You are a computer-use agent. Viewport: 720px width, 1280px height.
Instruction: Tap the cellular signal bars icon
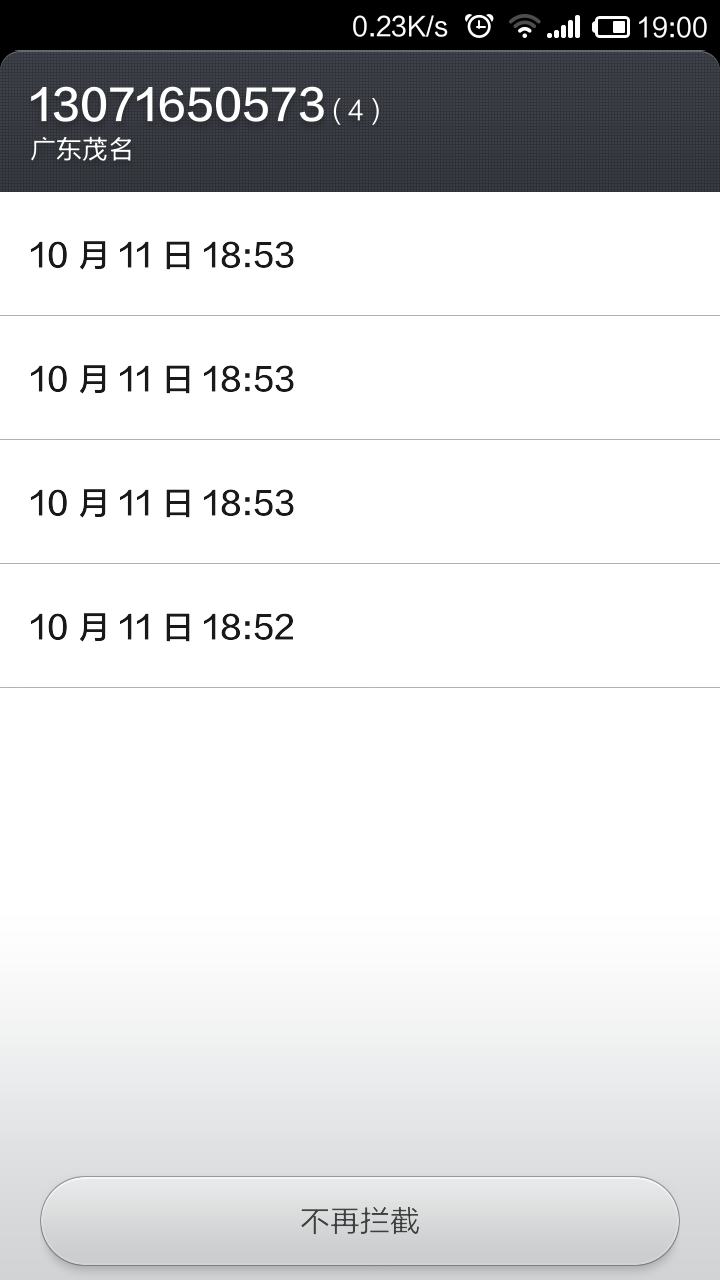(x=564, y=27)
